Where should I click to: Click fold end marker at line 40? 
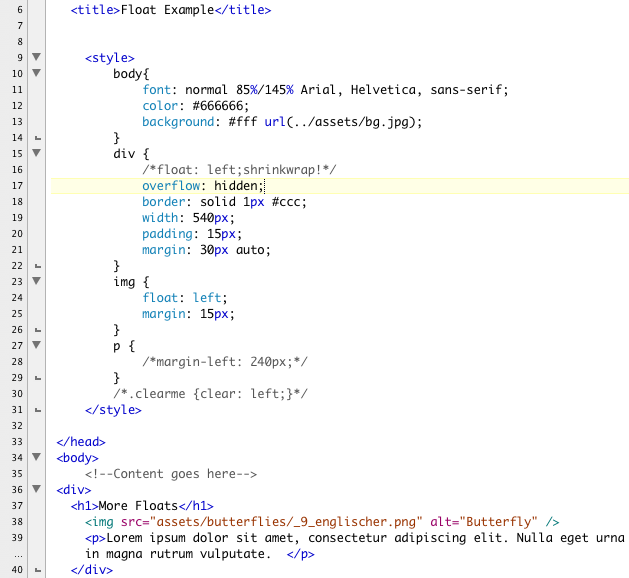(37, 570)
